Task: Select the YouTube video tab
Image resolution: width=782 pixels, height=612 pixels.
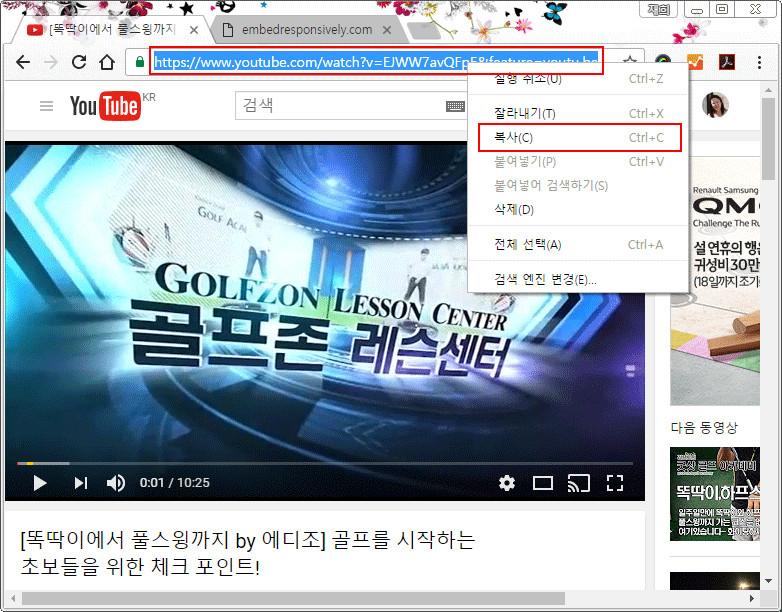Action: [x=113, y=30]
